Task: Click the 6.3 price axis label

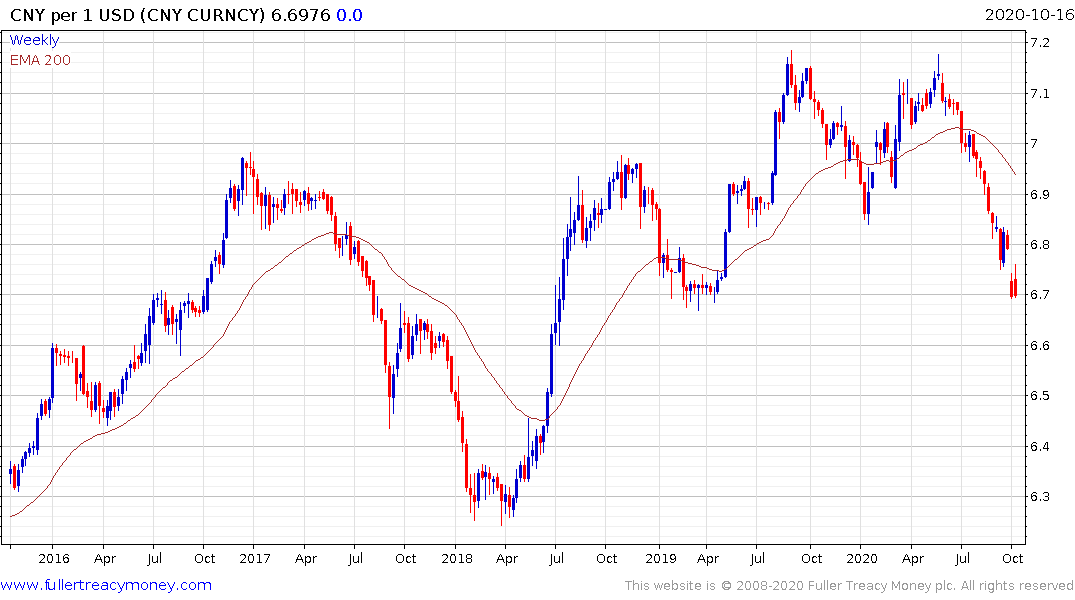Action: click(1040, 496)
